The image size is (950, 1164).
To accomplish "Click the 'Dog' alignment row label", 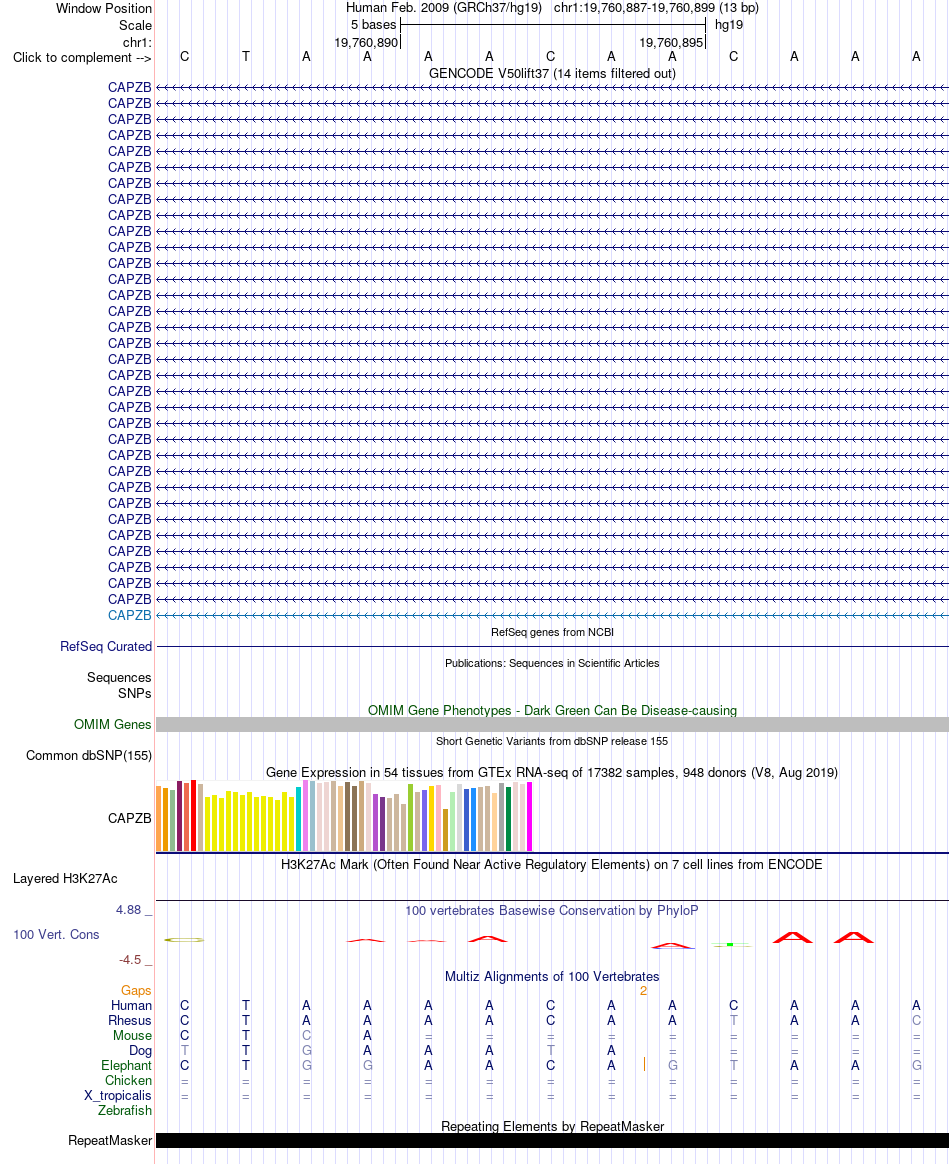I will pyautogui.click(x=140, y=1050).
